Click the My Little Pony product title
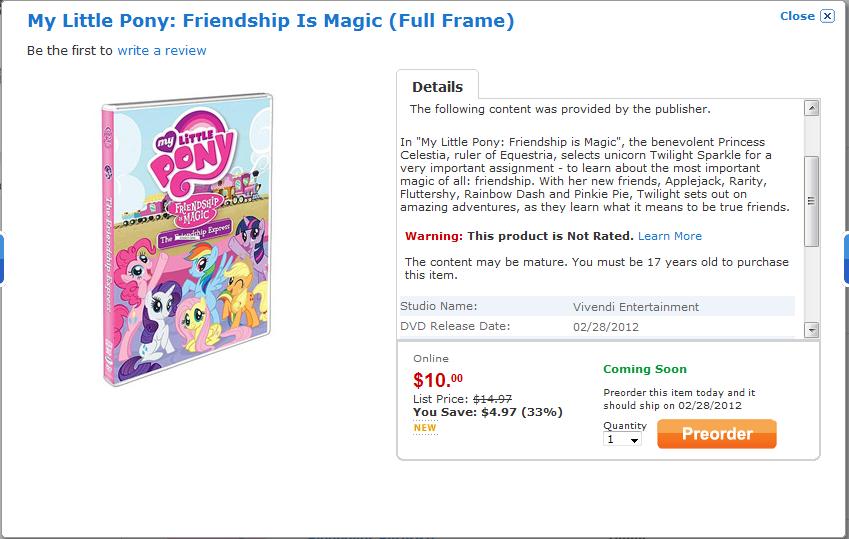The width and height of the screenshot is (849, 539). (271, 20)
